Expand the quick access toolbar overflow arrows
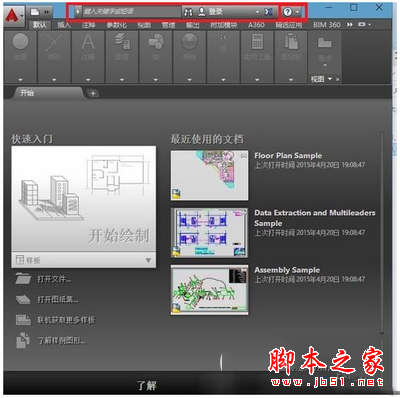 coord(46,12)
